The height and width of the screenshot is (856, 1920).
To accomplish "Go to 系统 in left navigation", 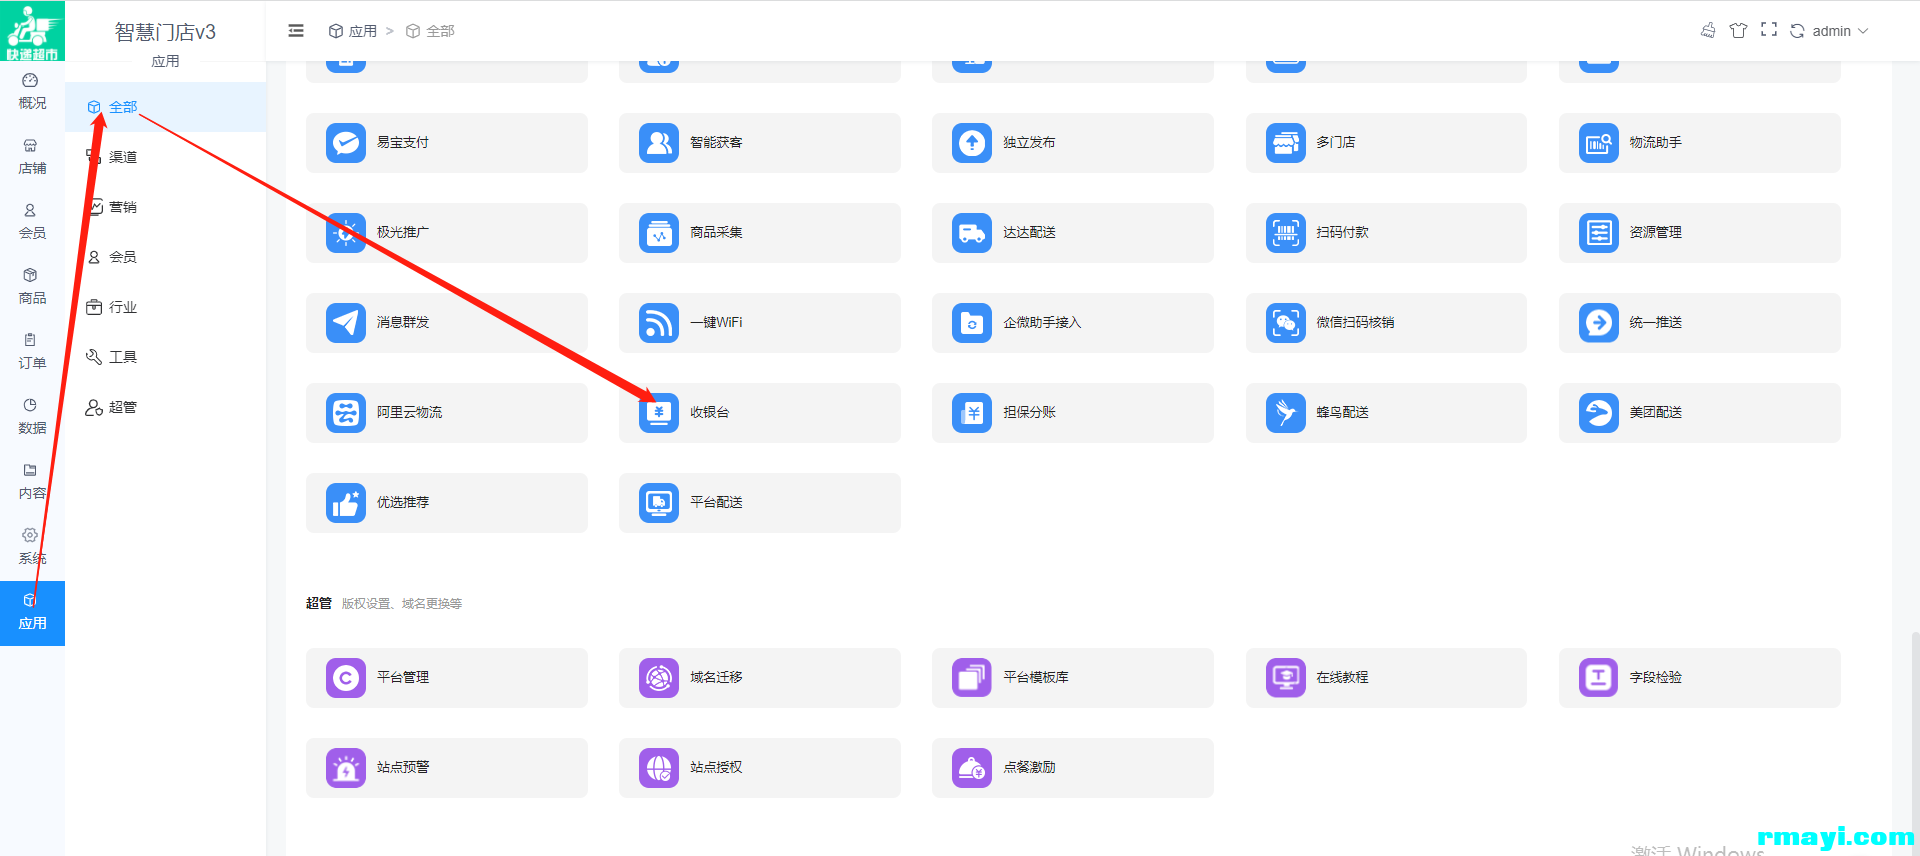I will pyautogui.click(x=32, y=547).
